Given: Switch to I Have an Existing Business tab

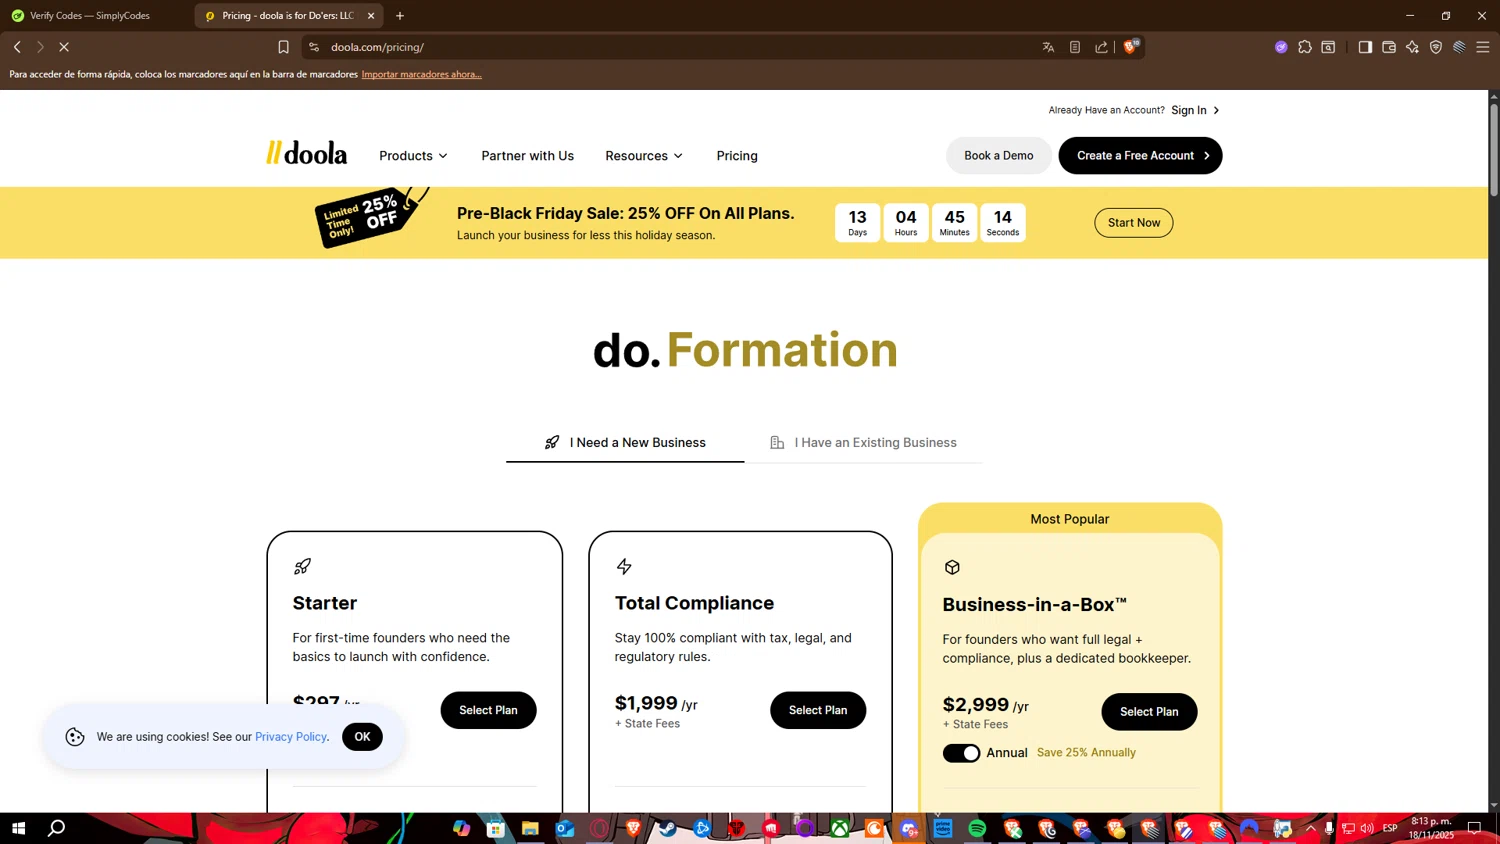Looking at the screenshot, I should (863, 442).
